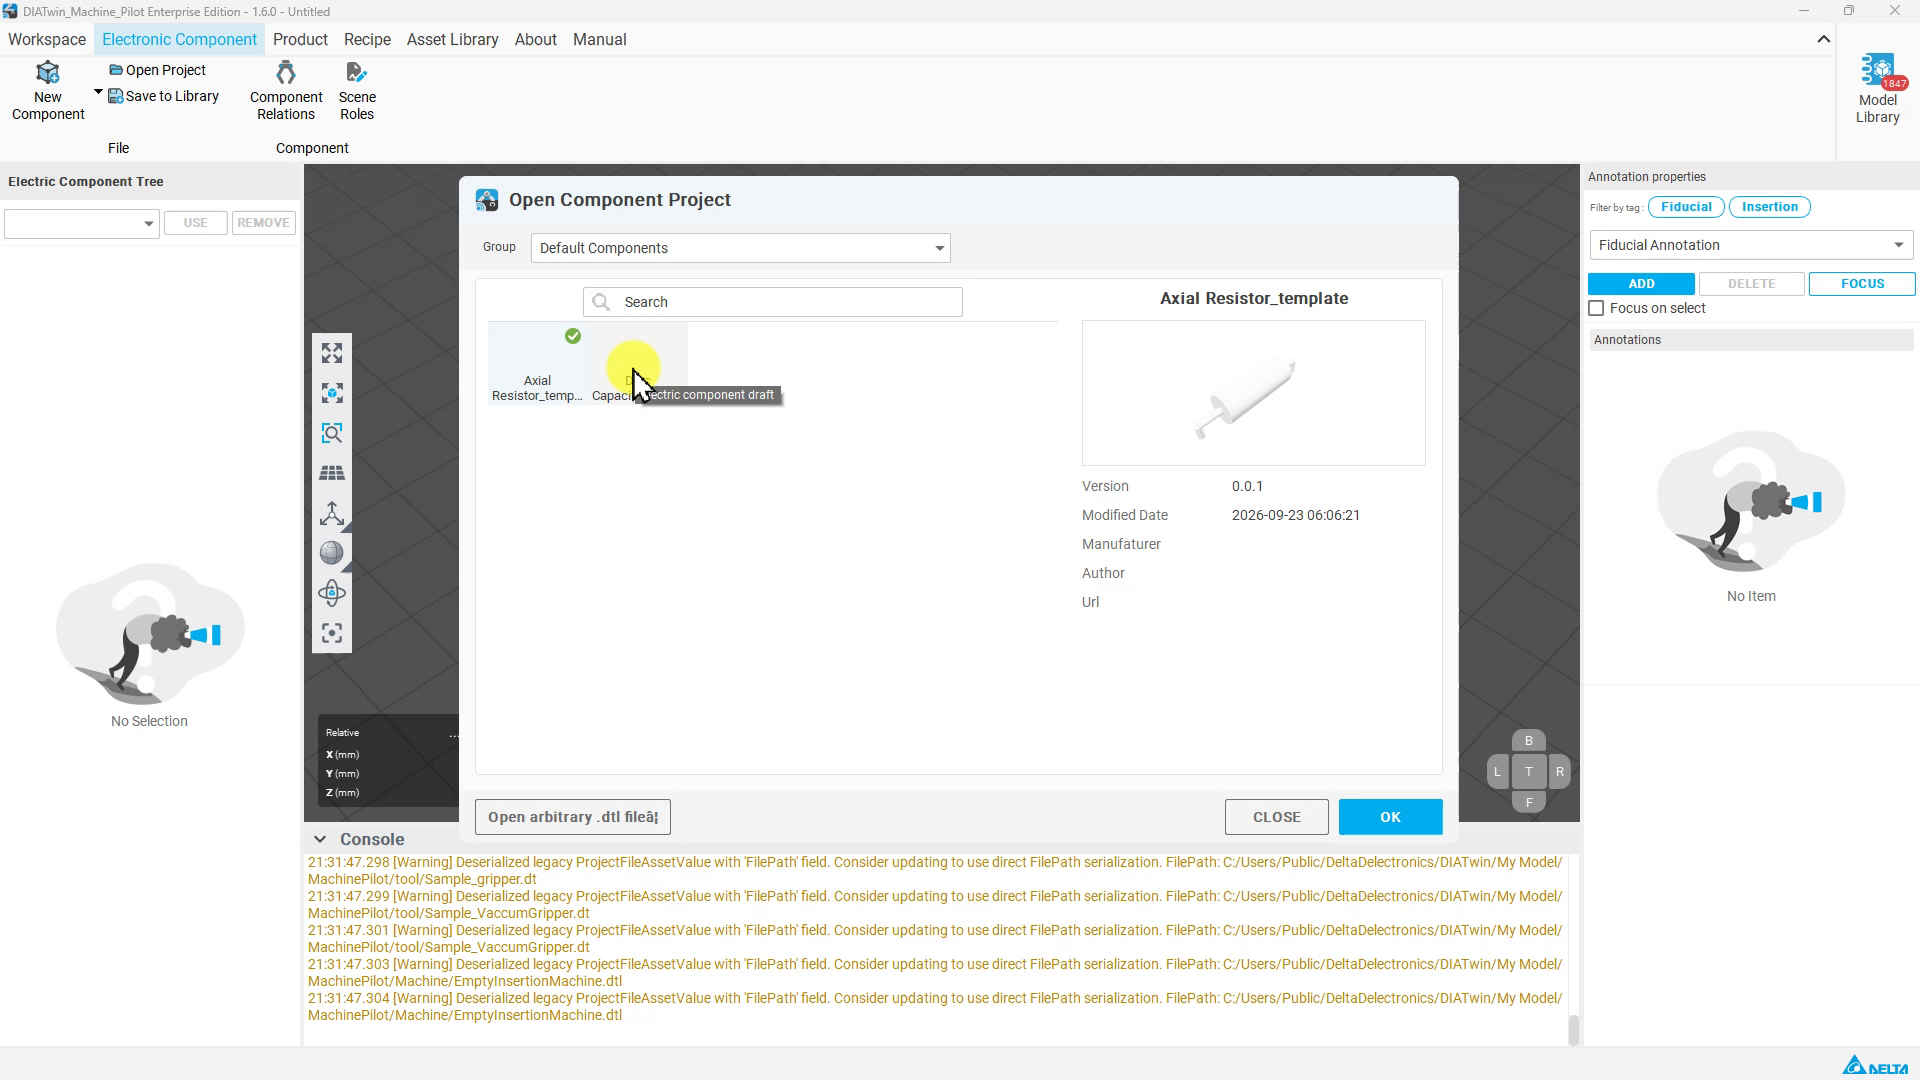
Task: Click the orbit rotate view icon
Action: pyautogui.click(x=332, y=593)
